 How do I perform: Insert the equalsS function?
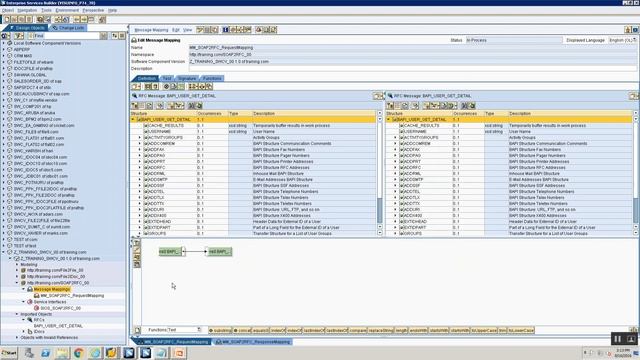pyautogui.click(x=260, y=330)
